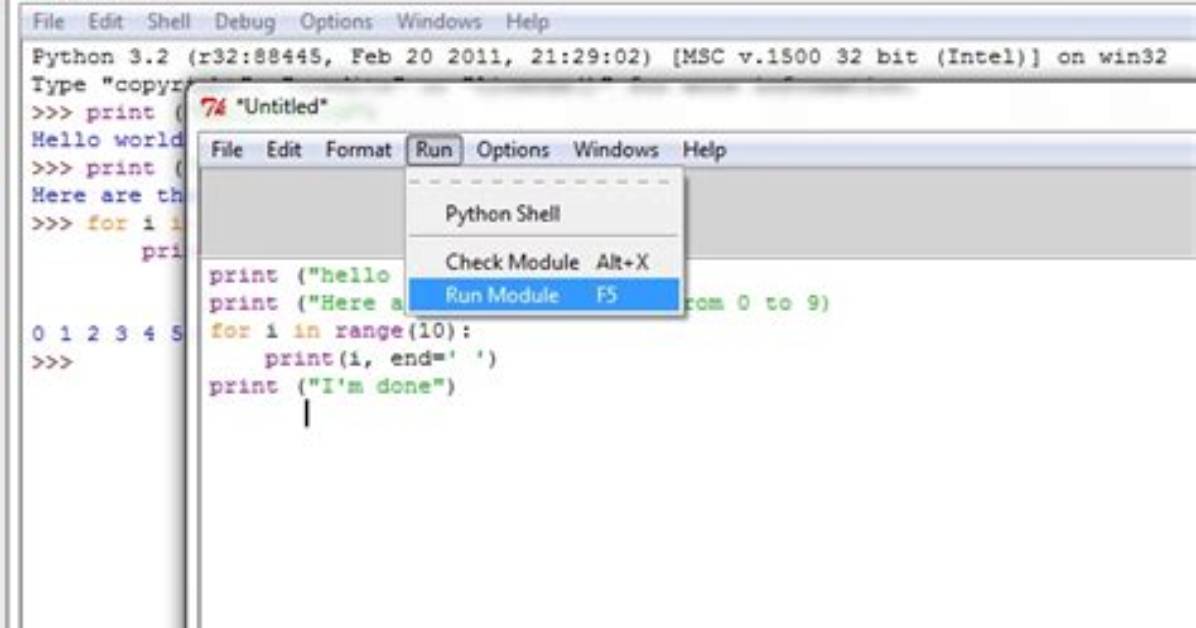Click the "Untitled" window title text
Screen dimensions: 1196x628
pyautogui.click(x=281, y=107)
